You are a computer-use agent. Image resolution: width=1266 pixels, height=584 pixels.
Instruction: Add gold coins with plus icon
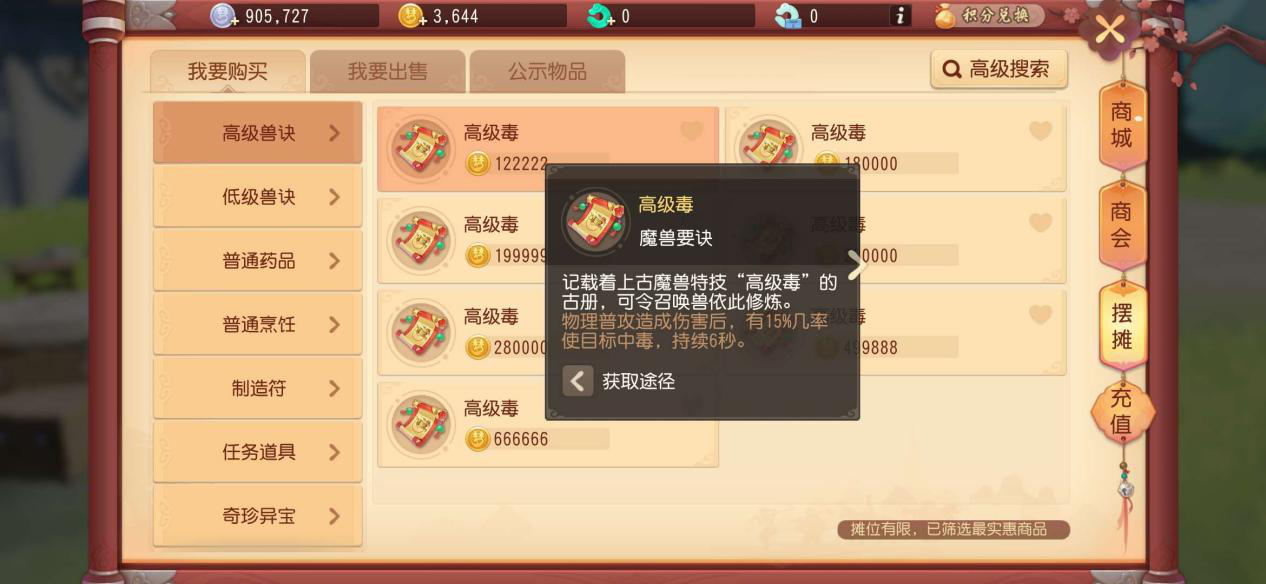[x=412, y=16]
